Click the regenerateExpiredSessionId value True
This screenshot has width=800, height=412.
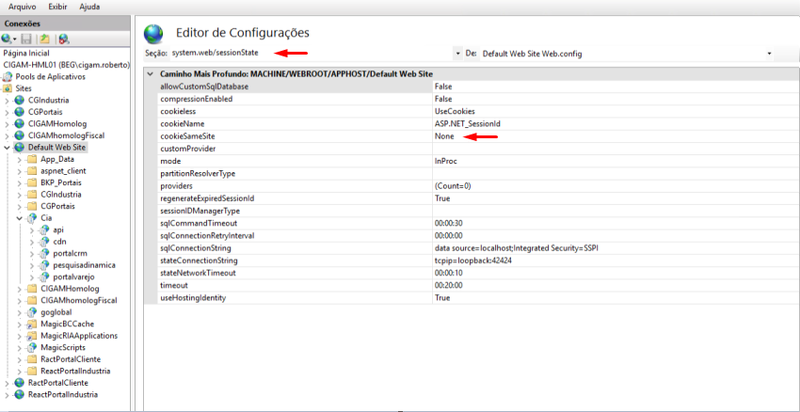442,198
